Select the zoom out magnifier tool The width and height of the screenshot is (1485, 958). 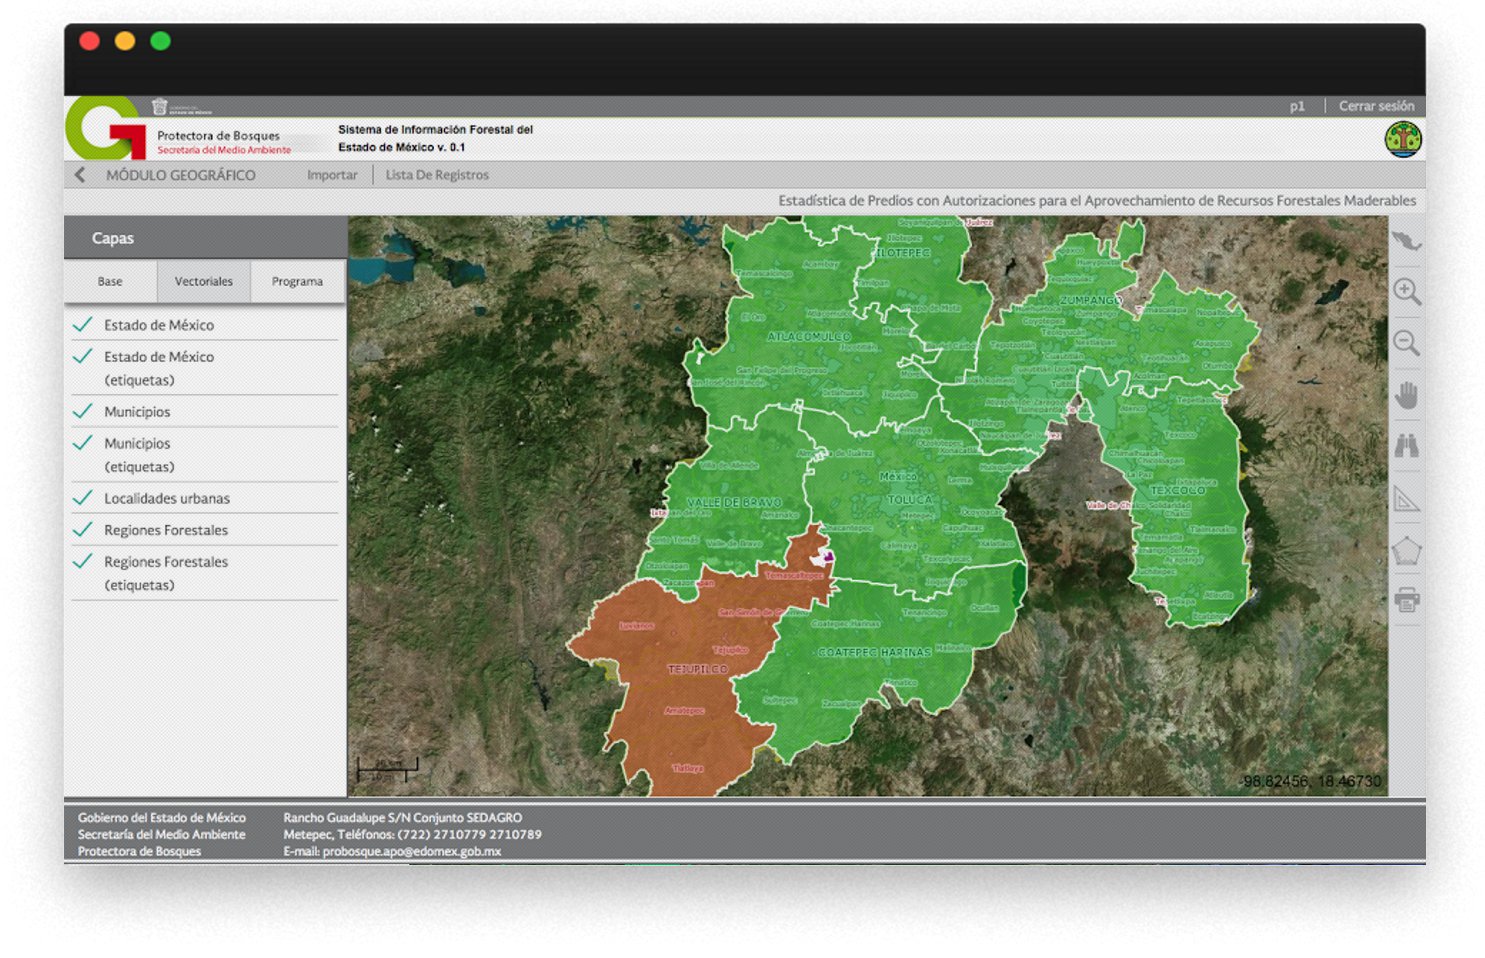point(1406,343)
